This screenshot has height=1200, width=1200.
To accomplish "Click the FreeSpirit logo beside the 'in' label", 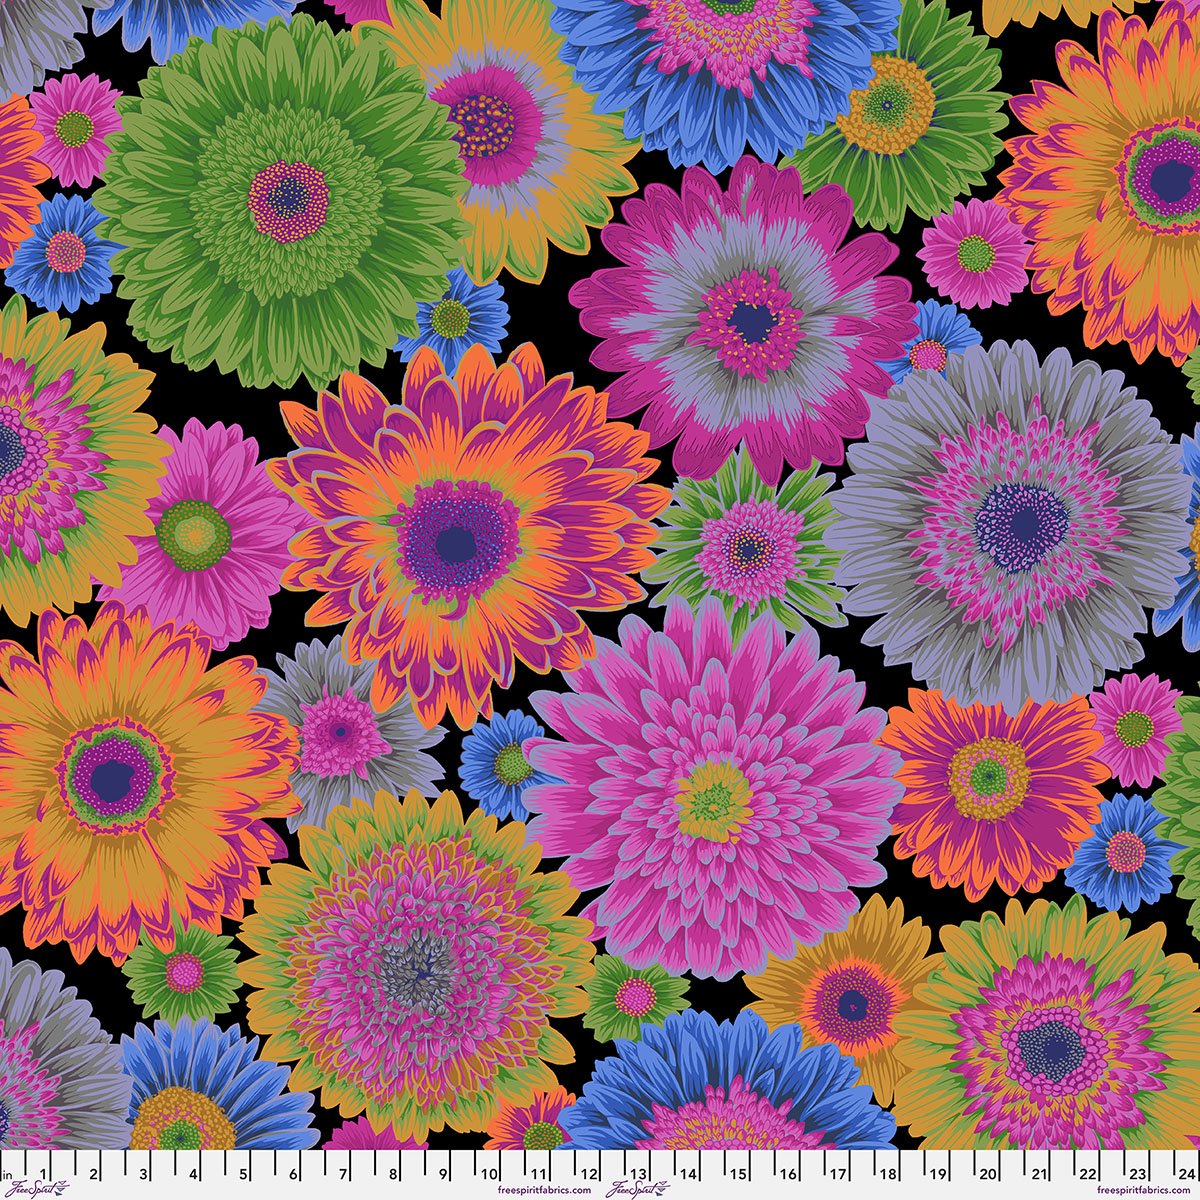I will coord(35,1189).
